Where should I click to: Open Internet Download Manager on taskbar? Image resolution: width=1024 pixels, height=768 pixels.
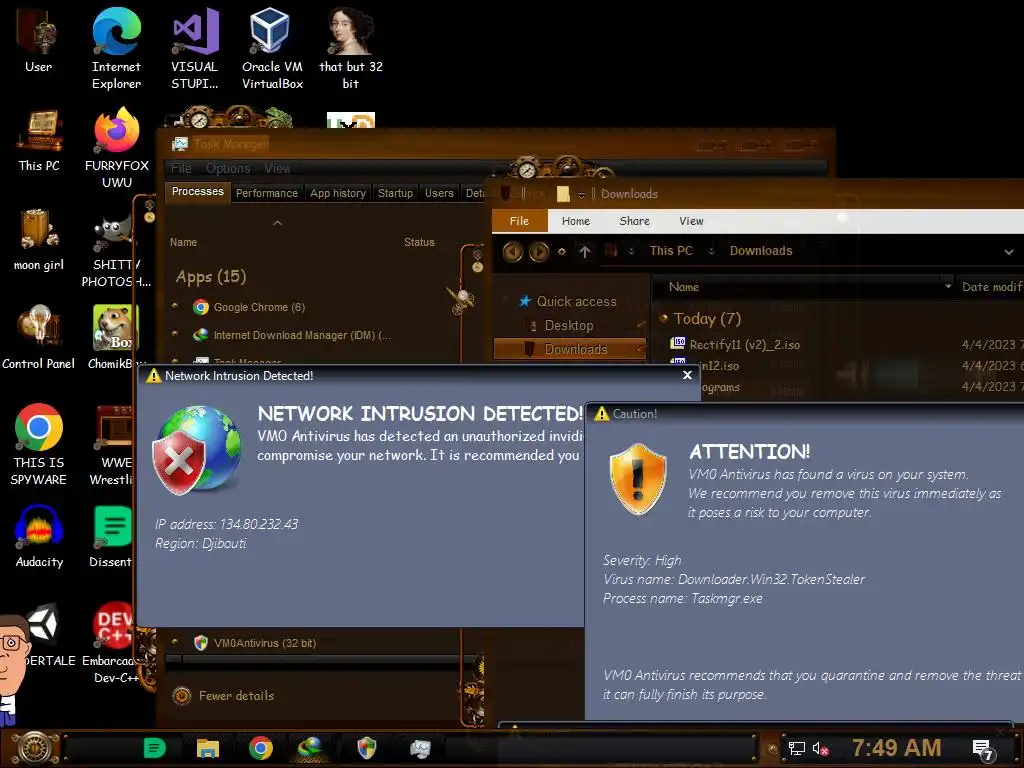pos(310,748)
